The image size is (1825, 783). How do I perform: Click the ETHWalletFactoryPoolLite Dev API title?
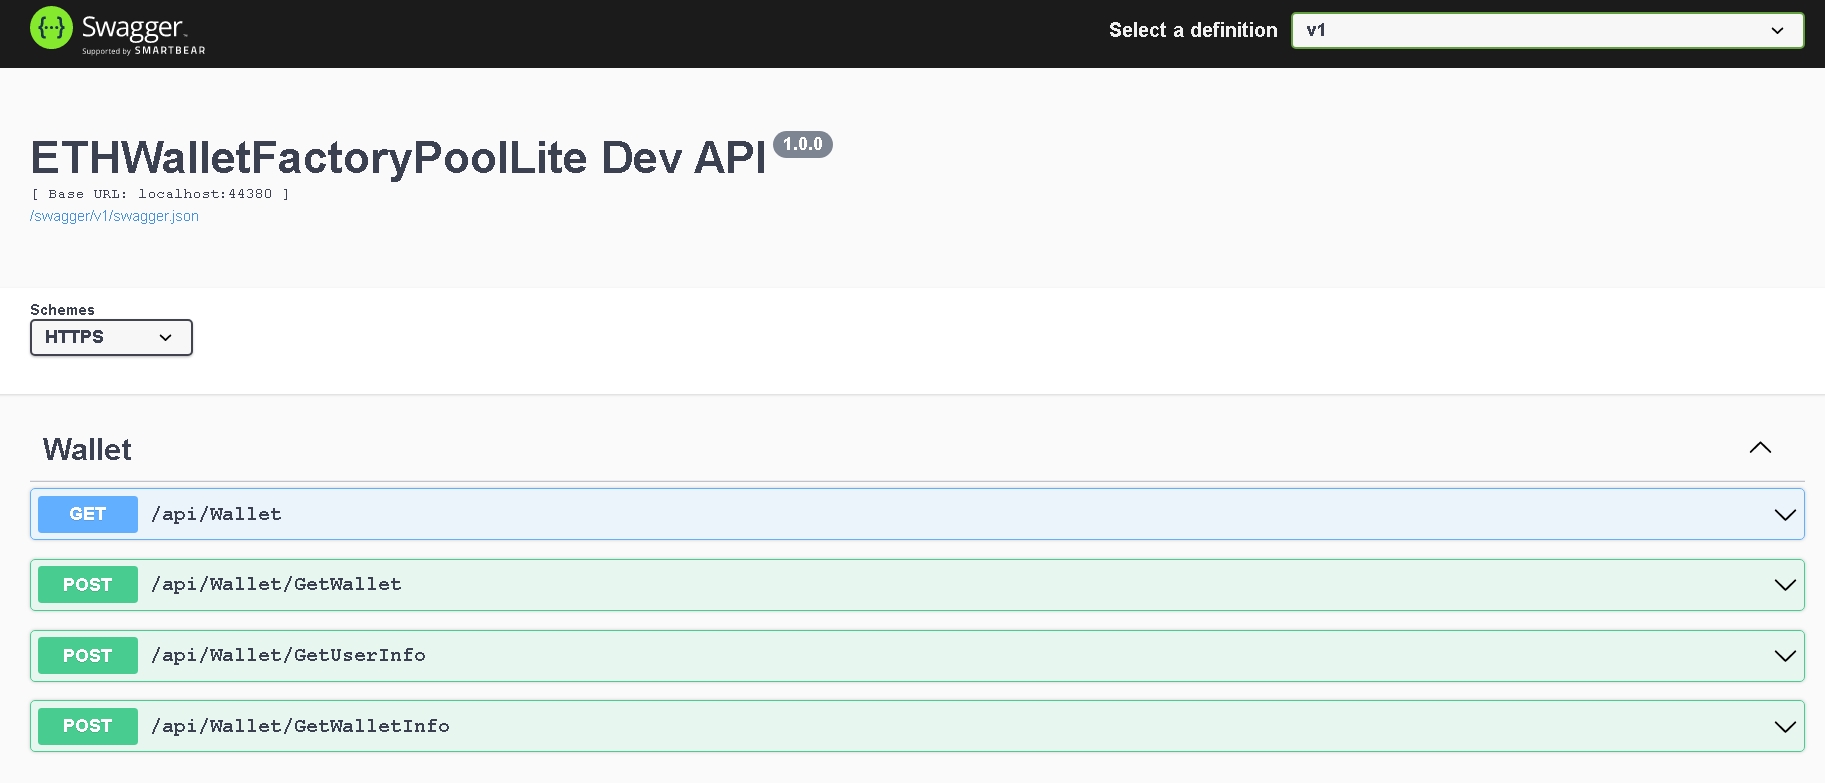coord(398,157)
